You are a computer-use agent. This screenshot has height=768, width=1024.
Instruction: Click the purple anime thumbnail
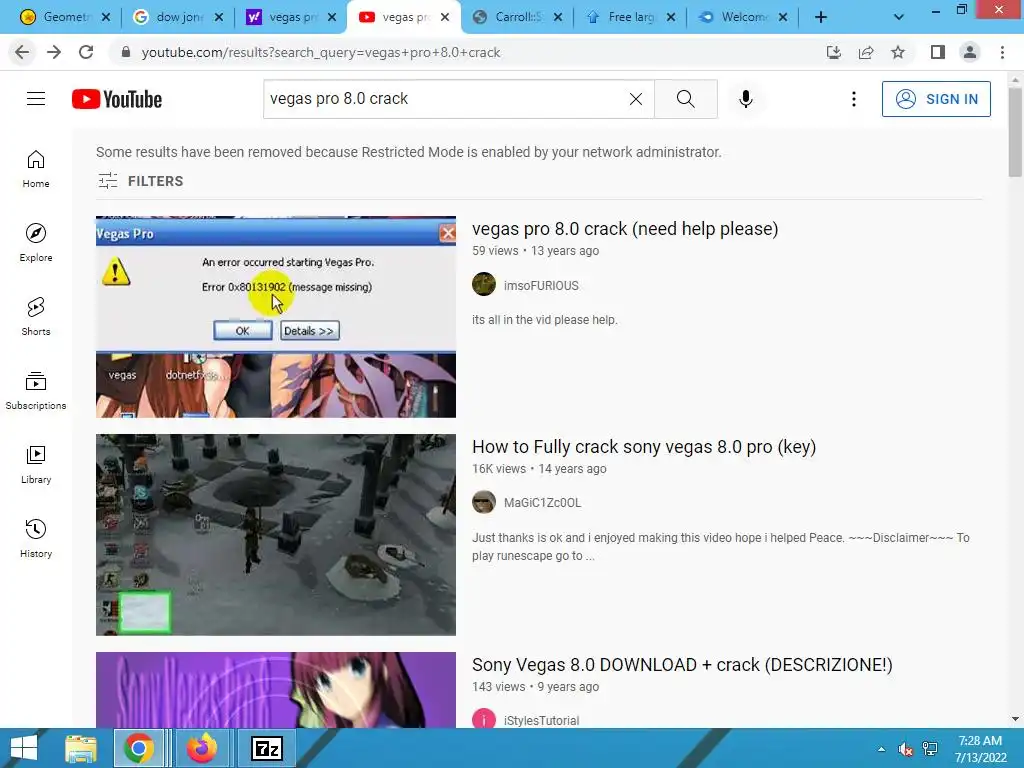point(276,690)
